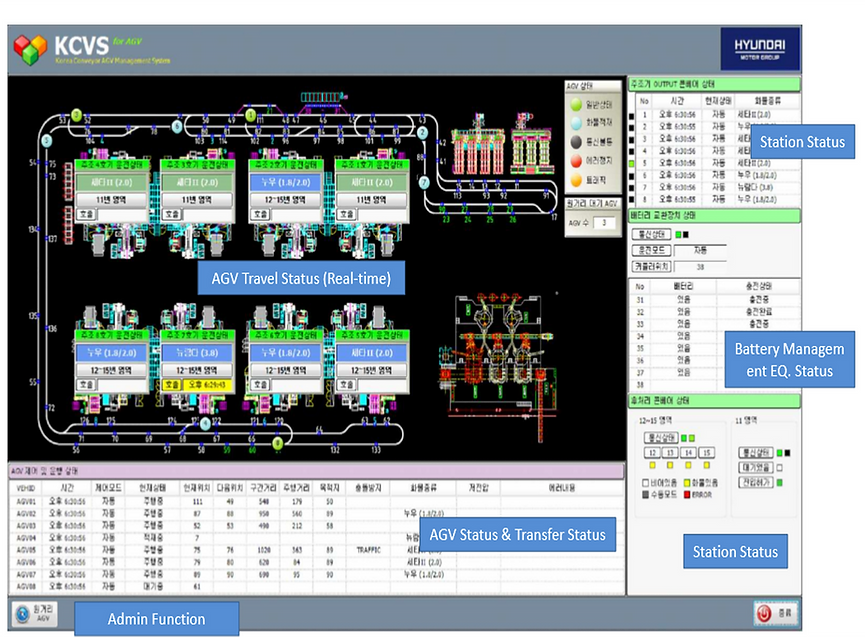
Task: Click the 종료 exit button
Action: 776,613
